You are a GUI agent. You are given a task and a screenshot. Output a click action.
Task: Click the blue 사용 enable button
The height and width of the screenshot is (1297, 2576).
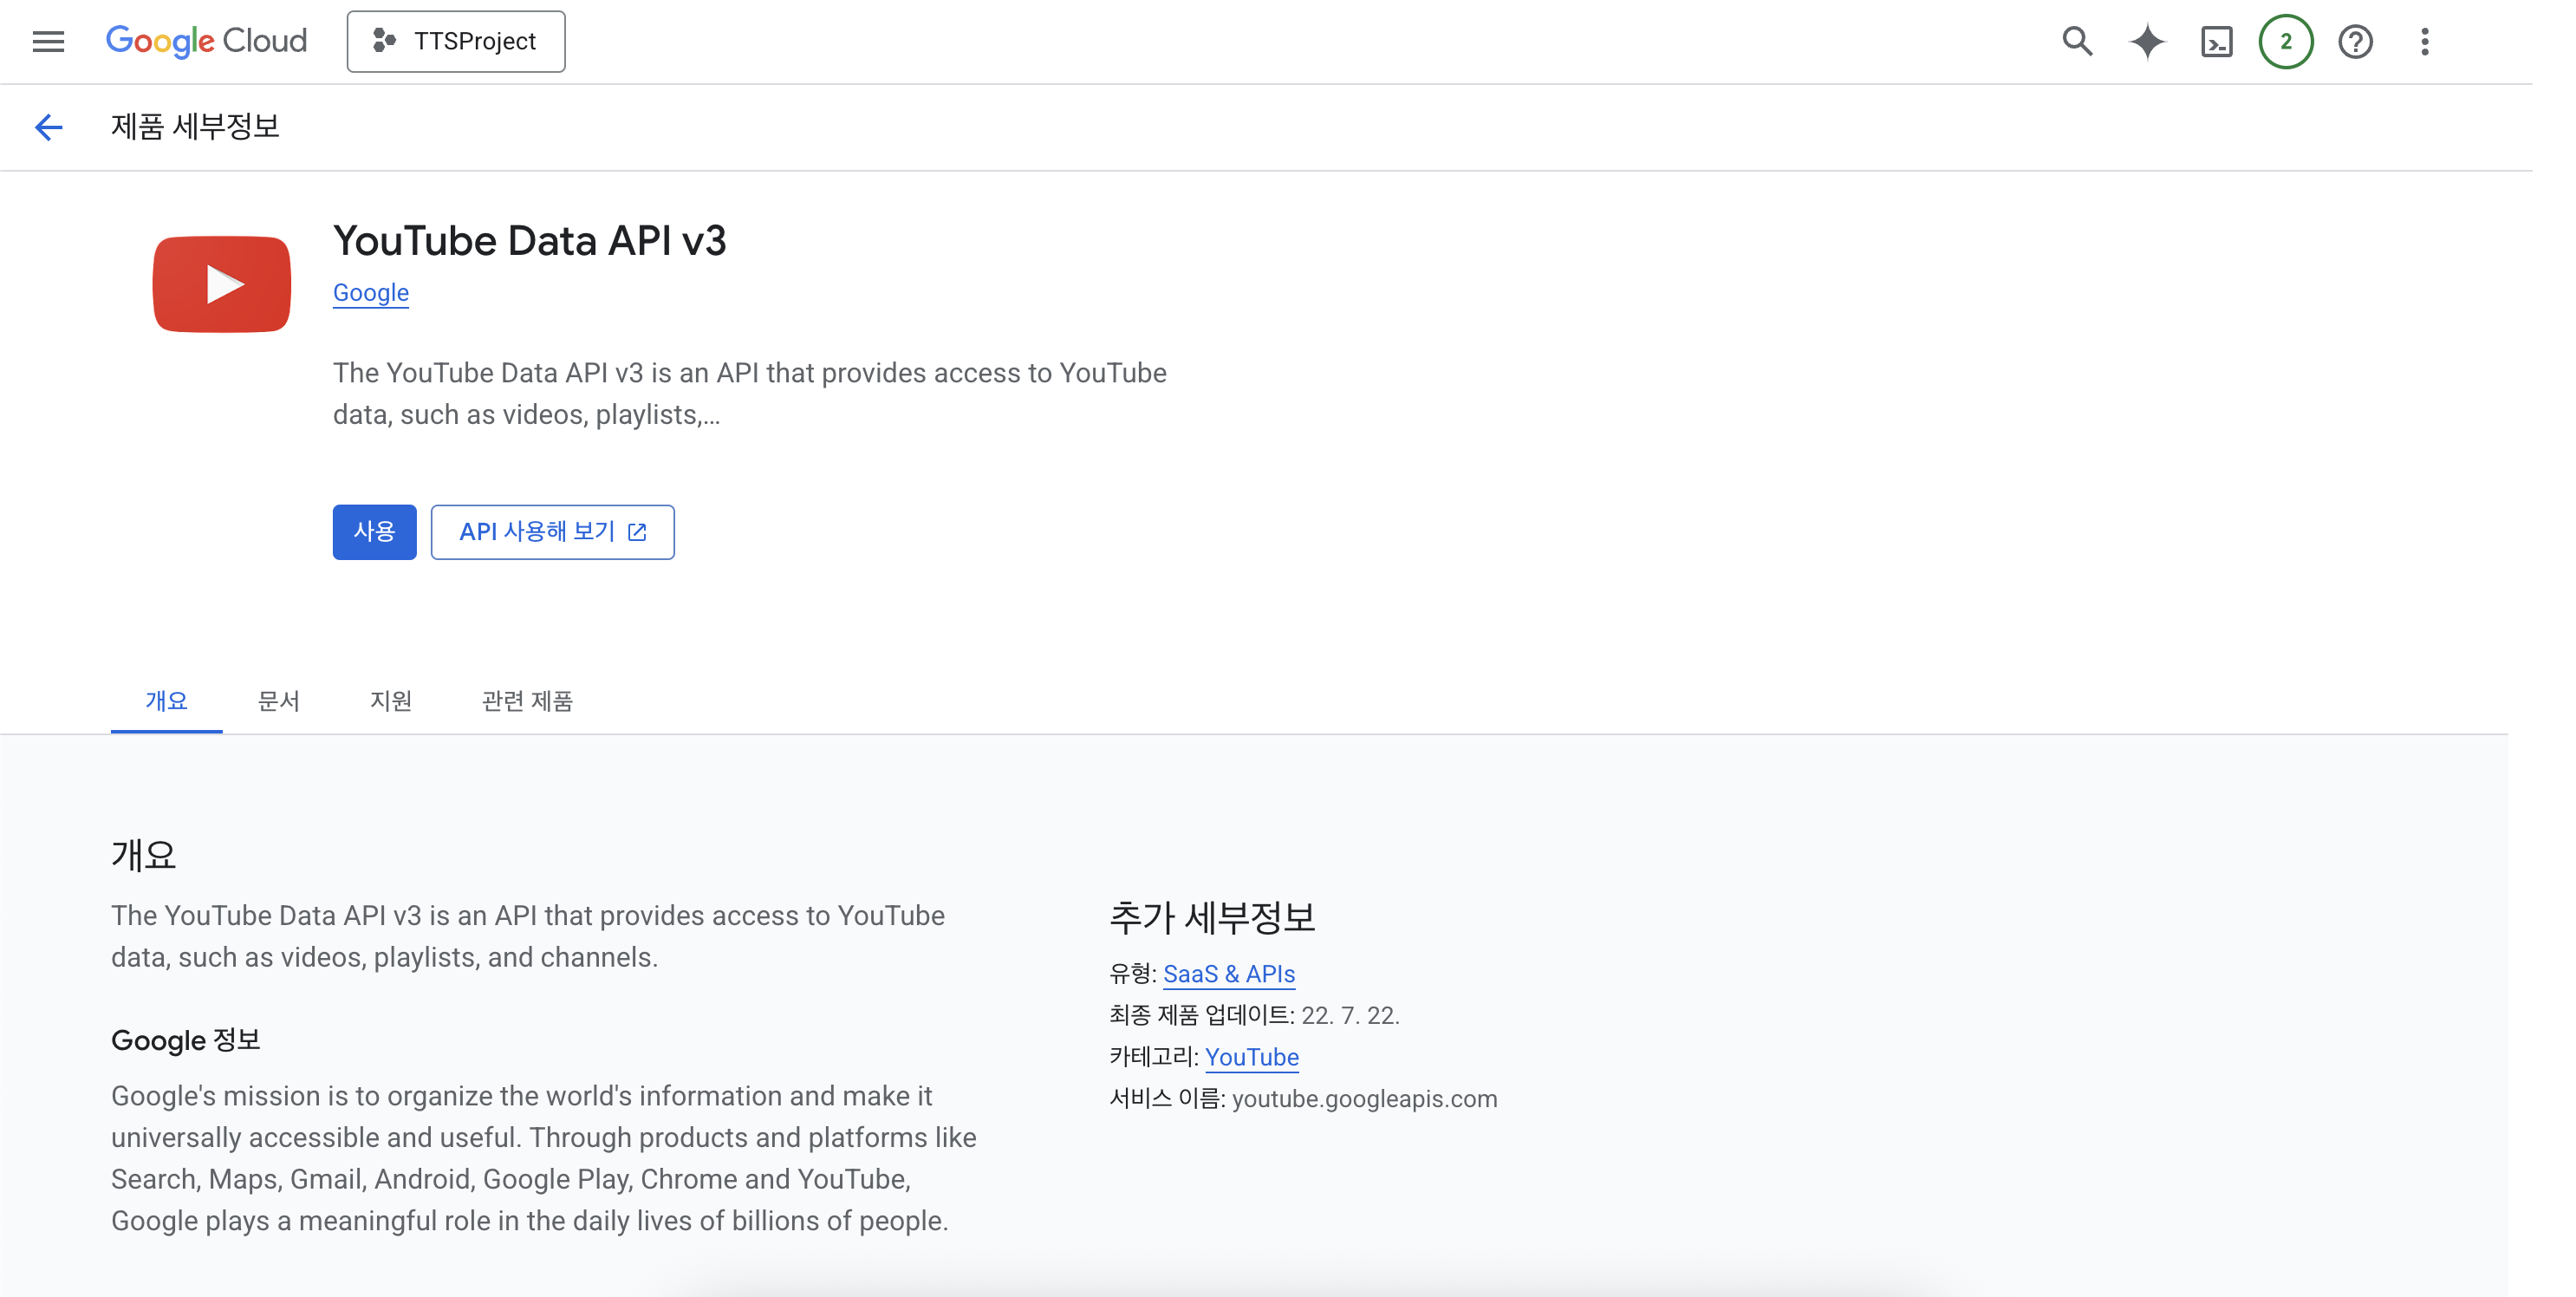click(x=375, y=532)
